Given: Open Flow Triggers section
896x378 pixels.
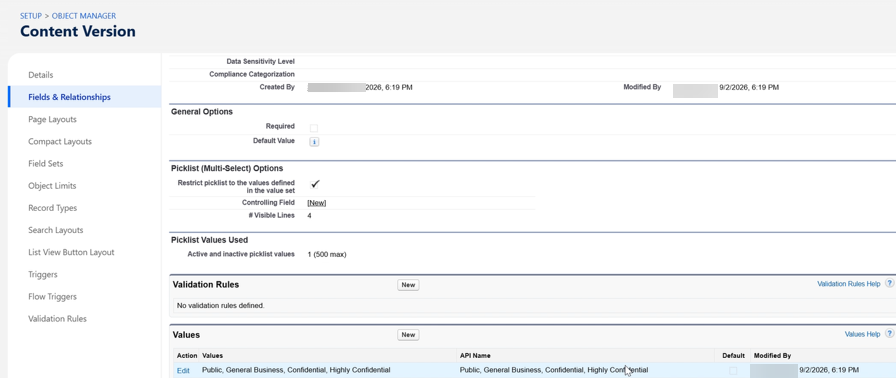Looking at the screenshot, I should (x=52, y=296).
